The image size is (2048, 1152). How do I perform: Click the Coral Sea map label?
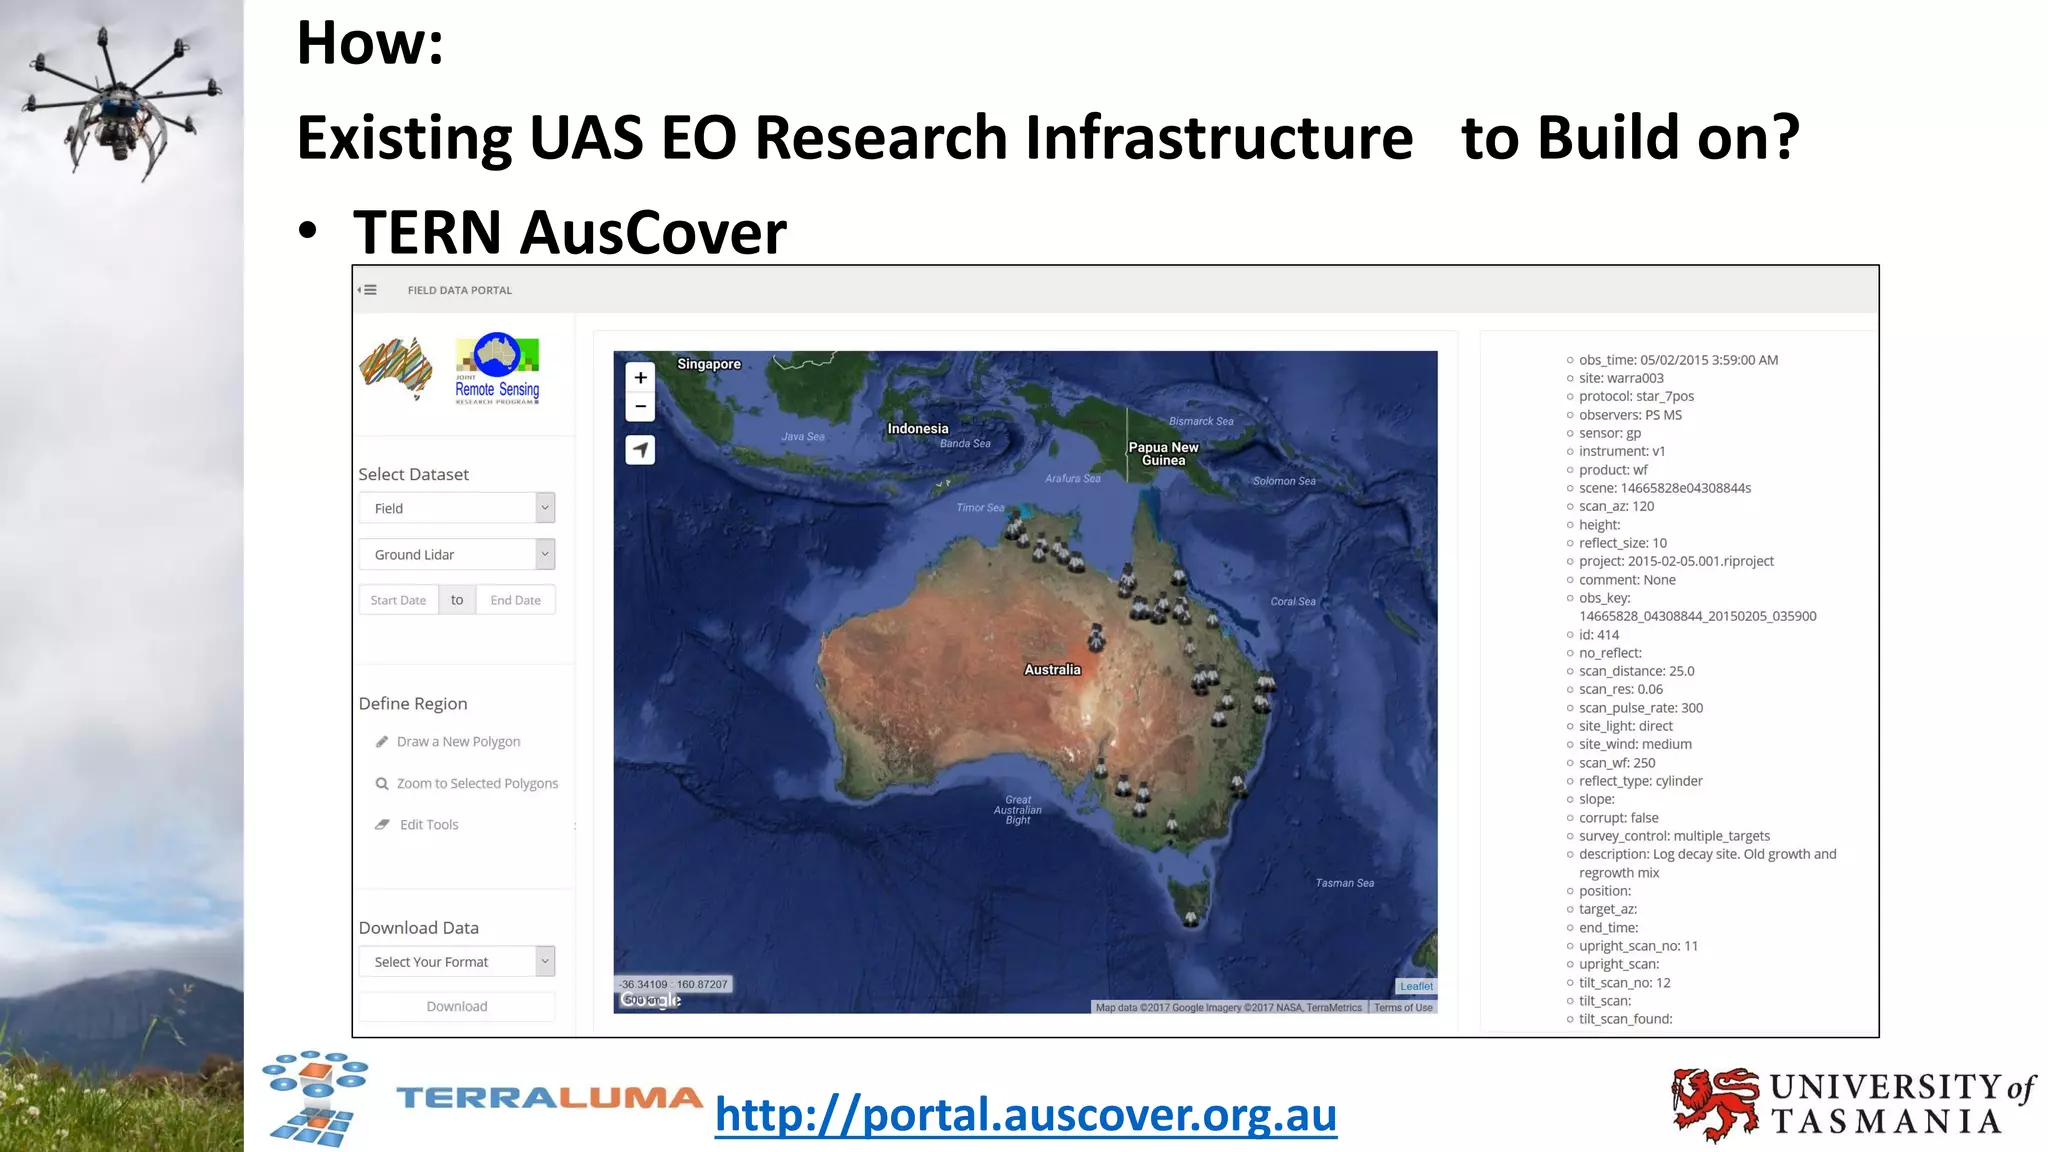(1293, 602)
